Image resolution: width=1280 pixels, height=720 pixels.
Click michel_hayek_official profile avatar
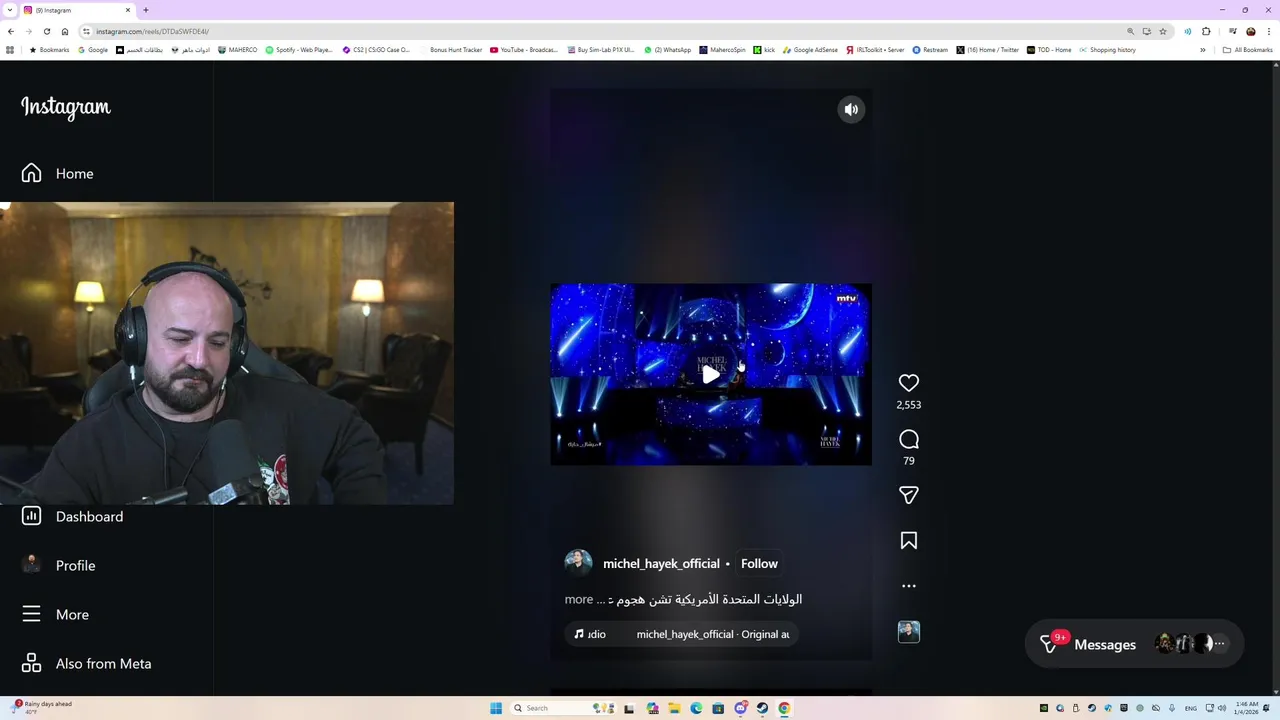(578, 563)
